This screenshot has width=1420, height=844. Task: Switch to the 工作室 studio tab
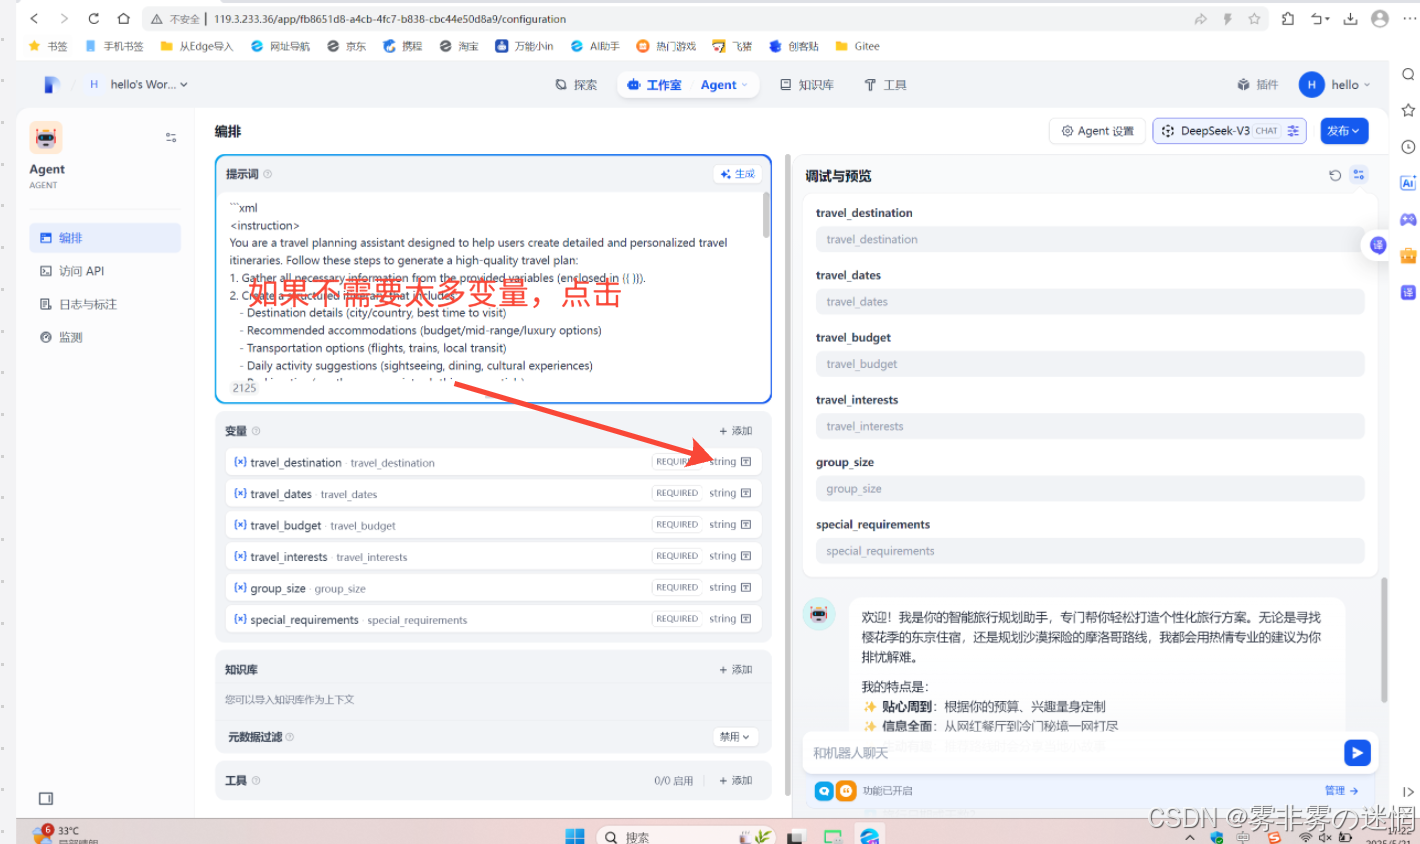coord(654,85)
